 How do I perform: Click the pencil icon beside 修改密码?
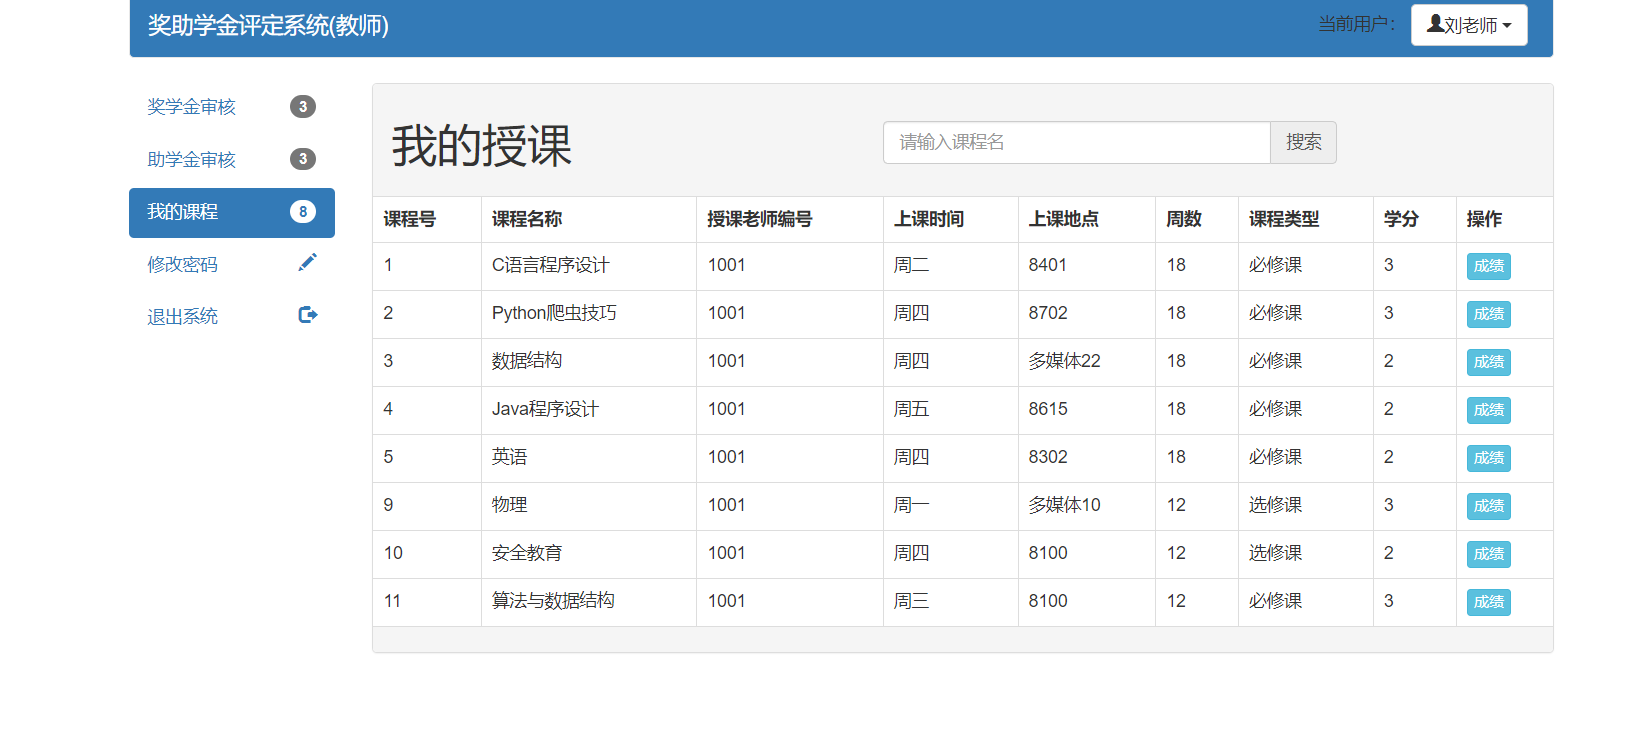click(307, 262)
